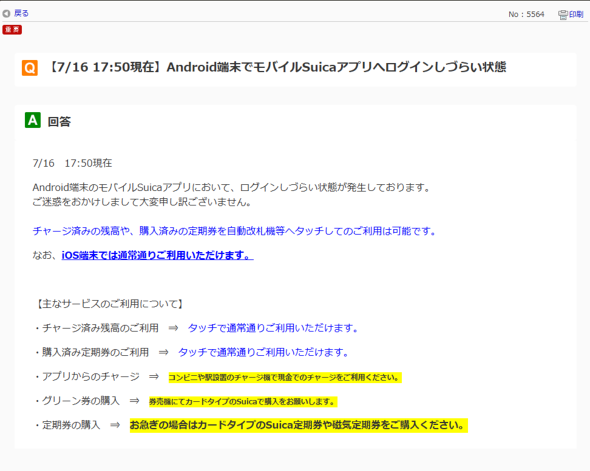Viewport: 590px width, 471px height.
Task: Click the orange Q question icon
Action: tap(30, 68)
